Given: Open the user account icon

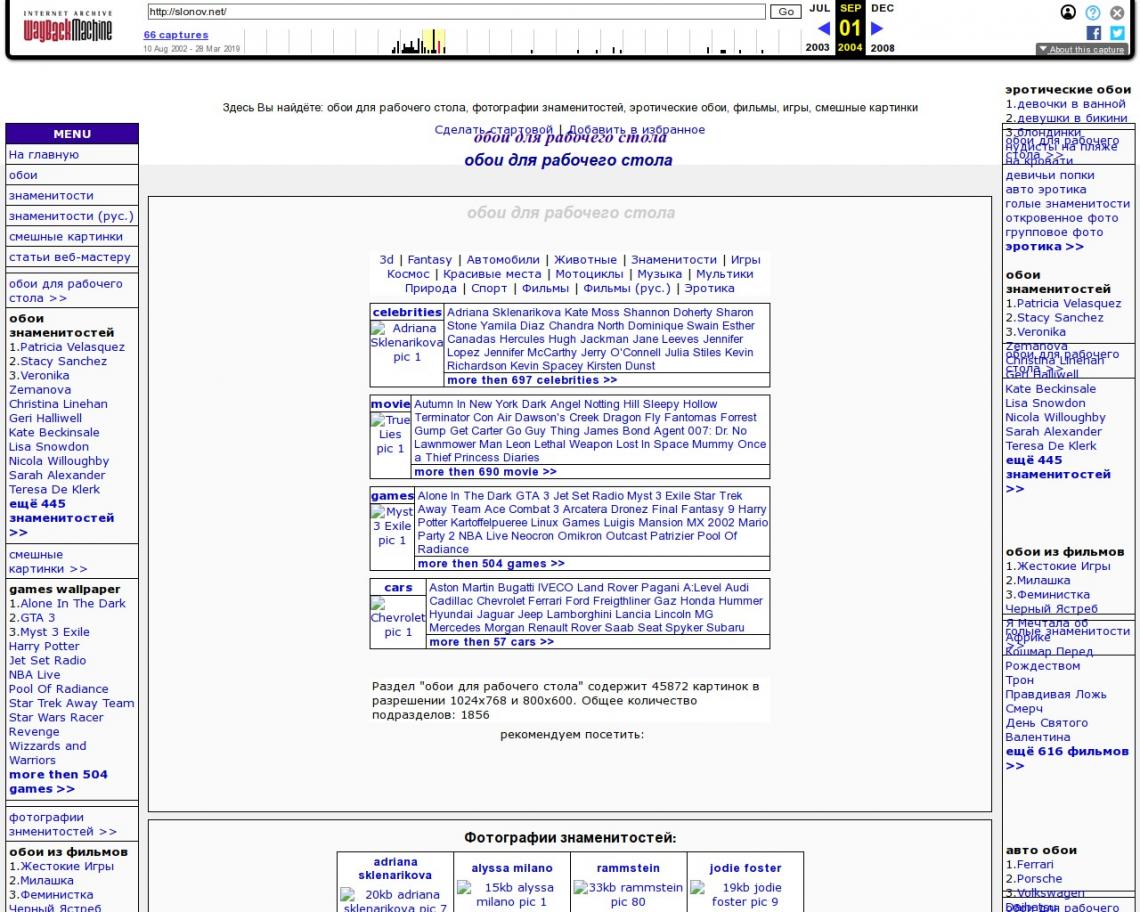Looking at the screenshot, I should (1068, 12).
